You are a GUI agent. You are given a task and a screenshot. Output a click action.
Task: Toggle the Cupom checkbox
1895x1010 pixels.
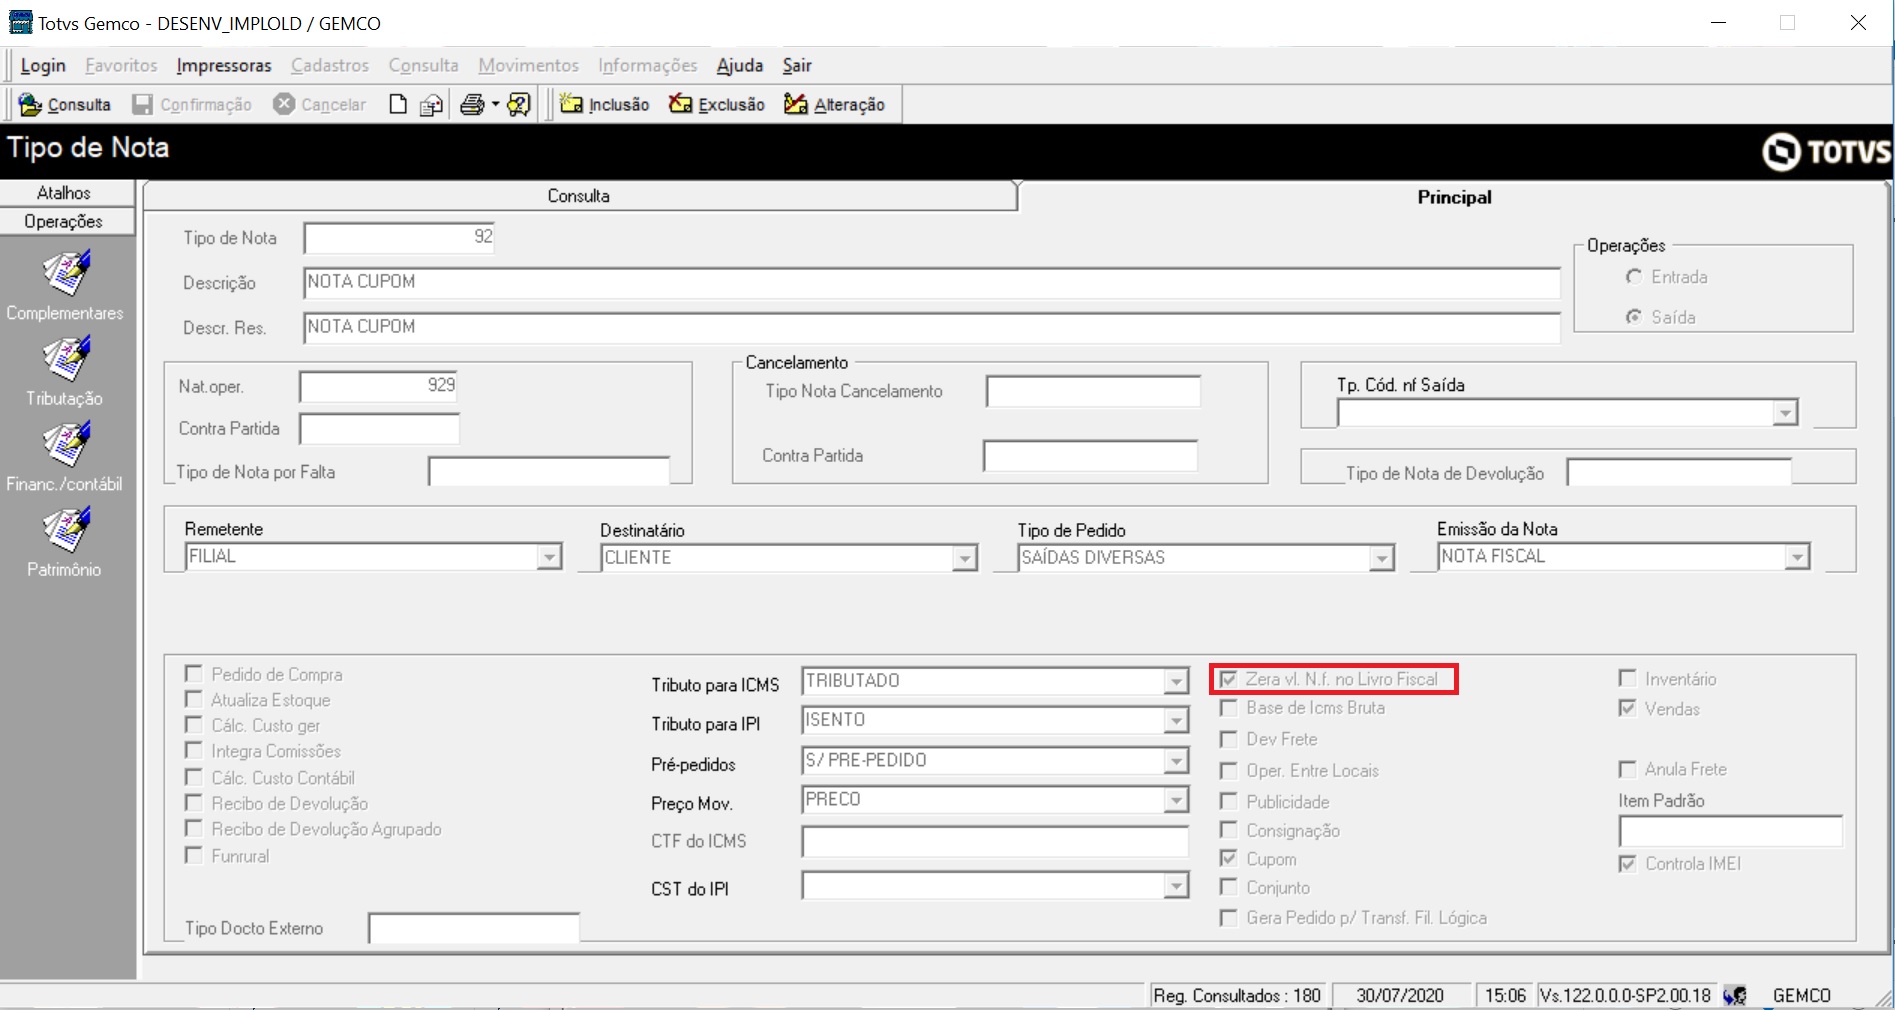1228,858
